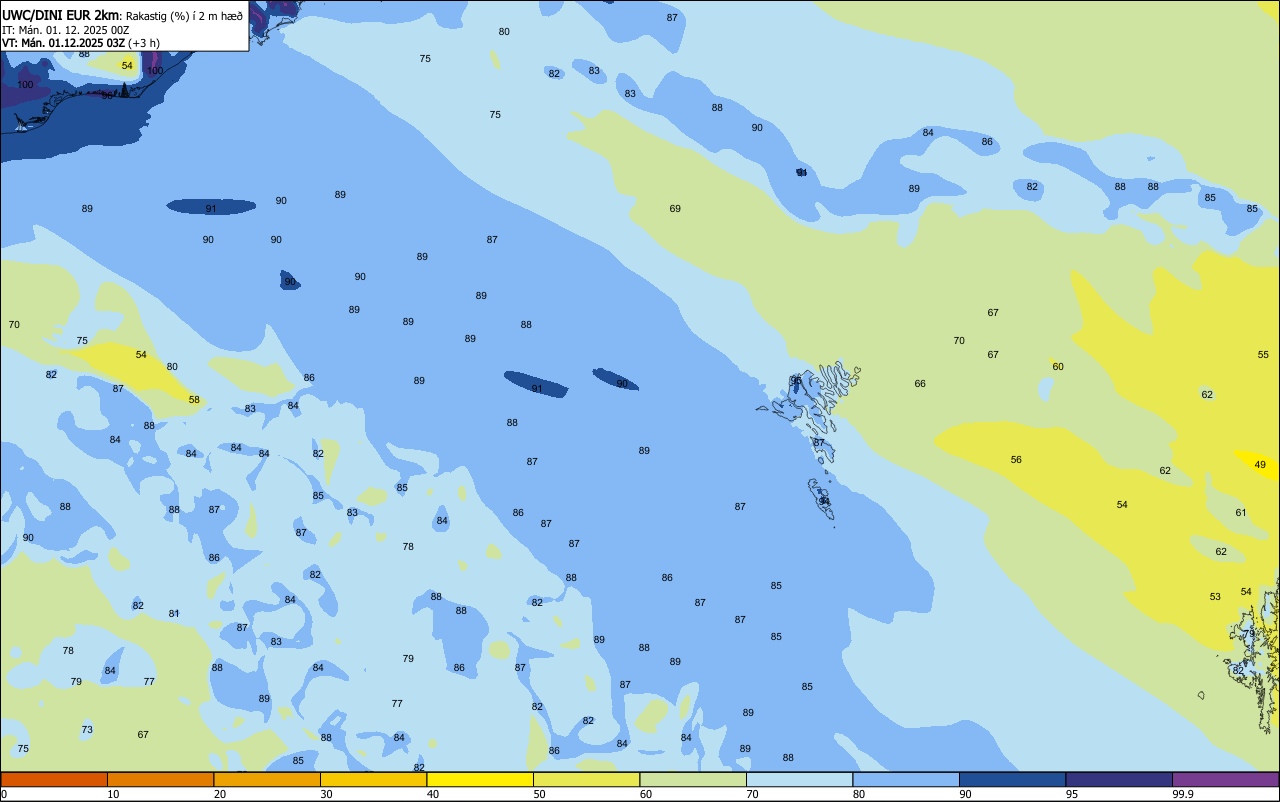Screen dimensions: 1280x802
Task: Click the dark orange 0–10 legend swatch
Action: tap(54, 779)
